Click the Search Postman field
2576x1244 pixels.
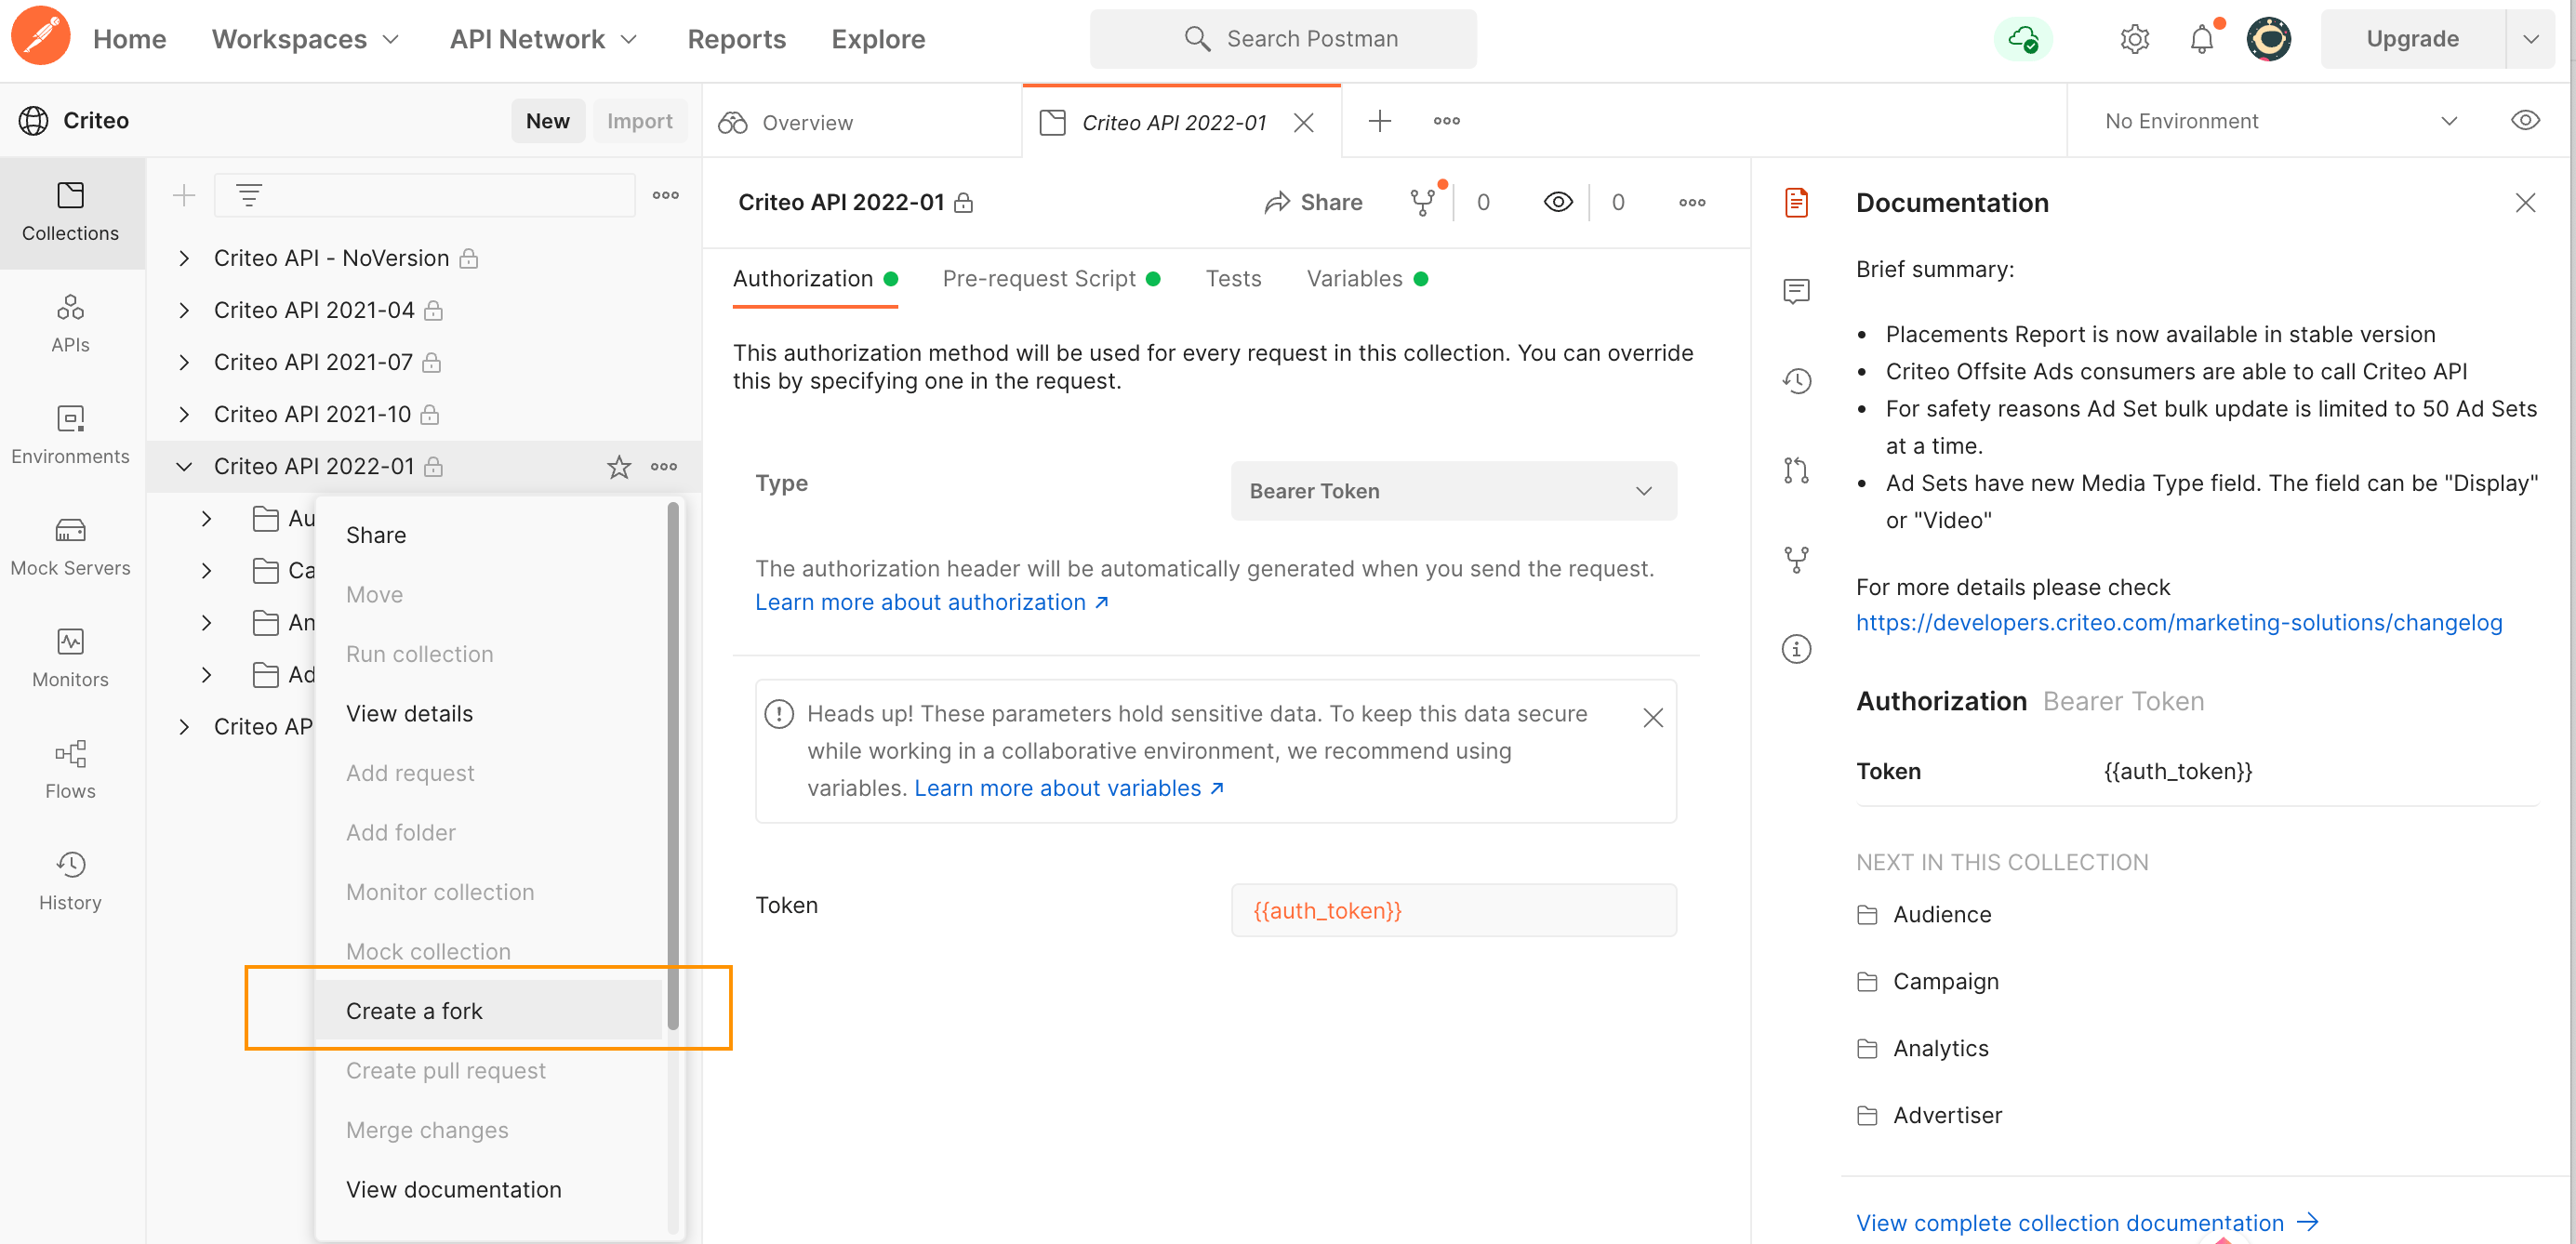click(x=1283, y=39)
